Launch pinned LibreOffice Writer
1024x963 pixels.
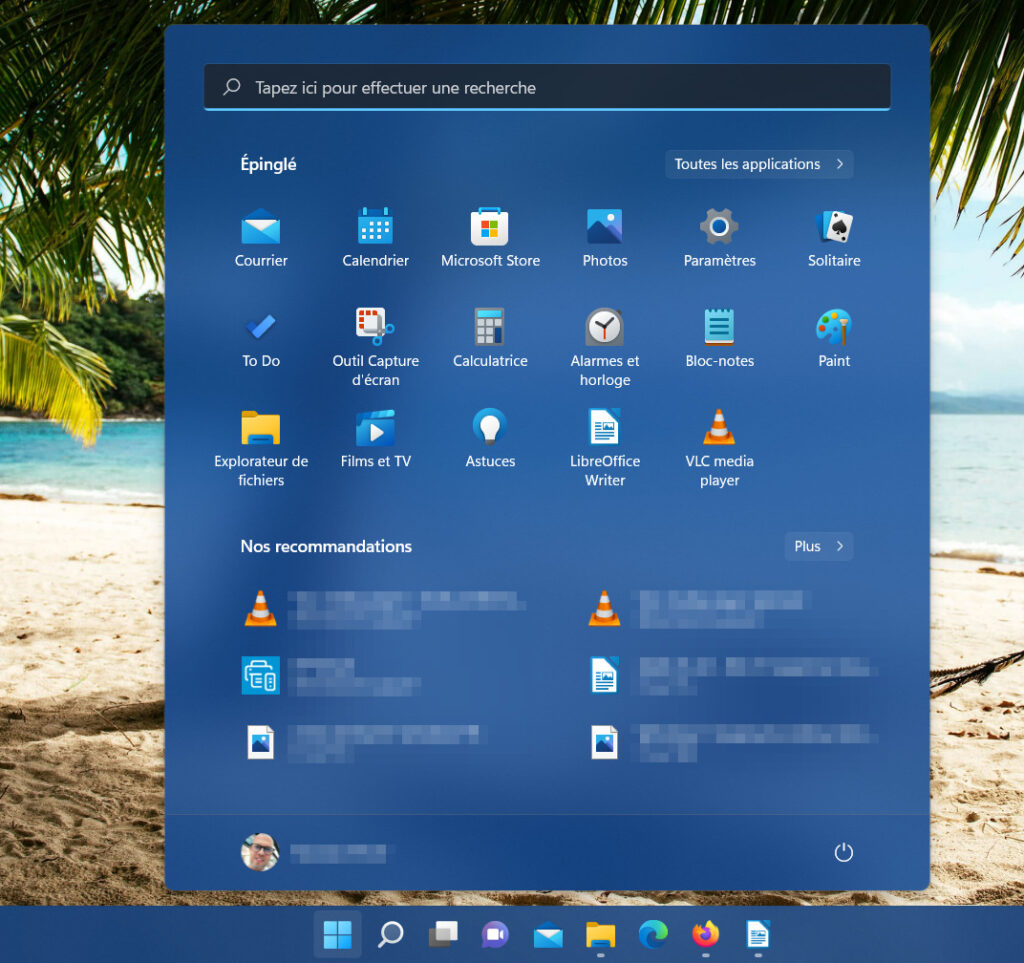tap(605, 448)
